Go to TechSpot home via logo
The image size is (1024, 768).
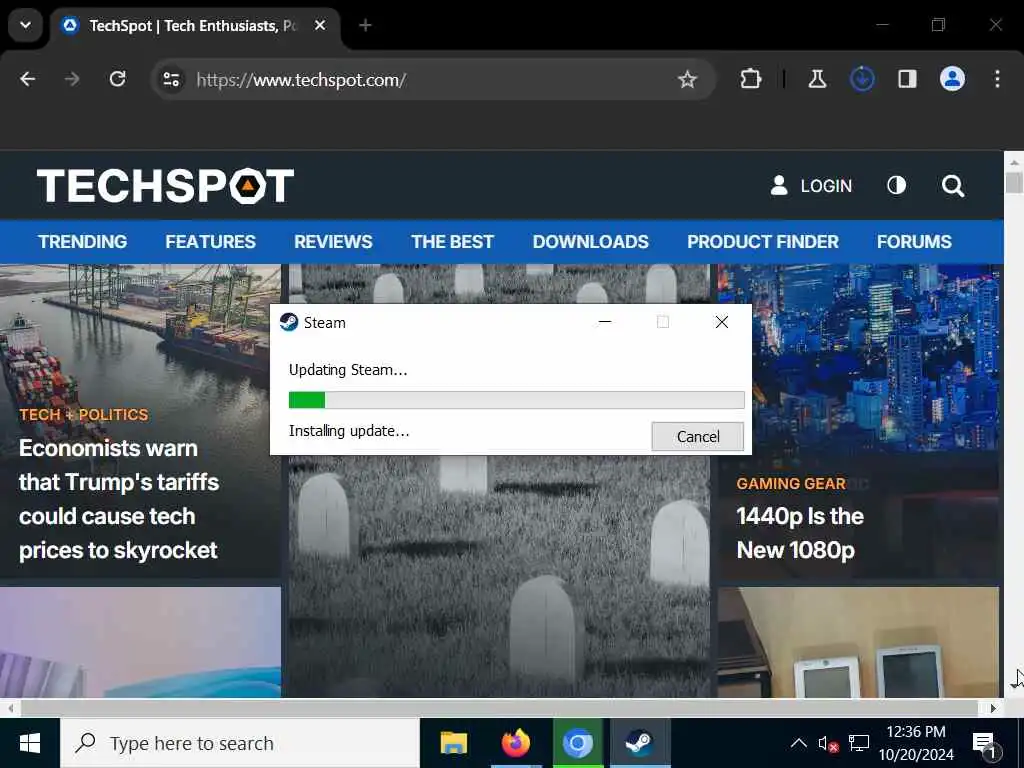pyautogui.click(x=165, y=185)
